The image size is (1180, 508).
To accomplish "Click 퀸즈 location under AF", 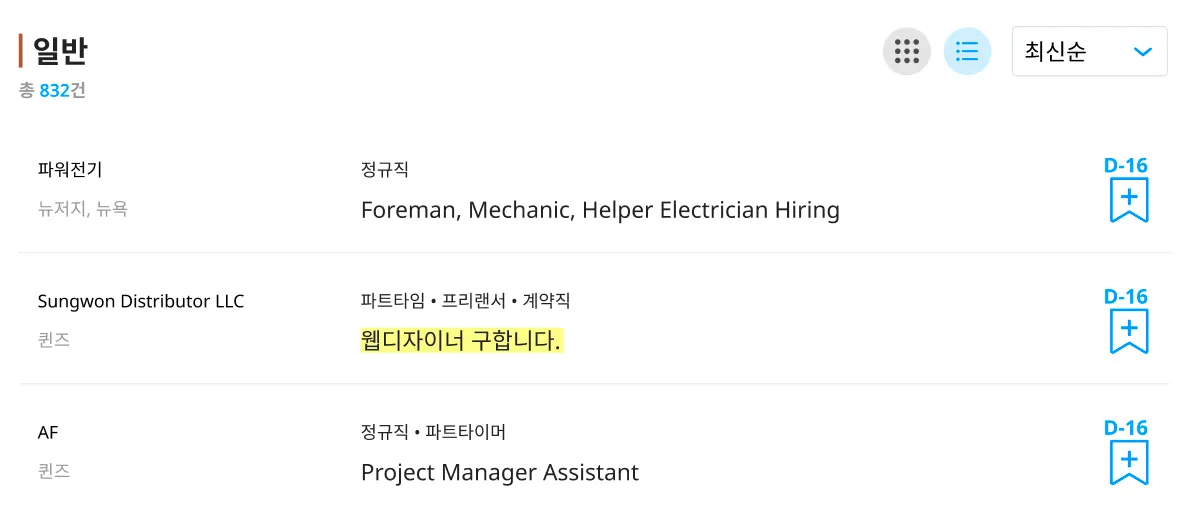I will [54, 471].
